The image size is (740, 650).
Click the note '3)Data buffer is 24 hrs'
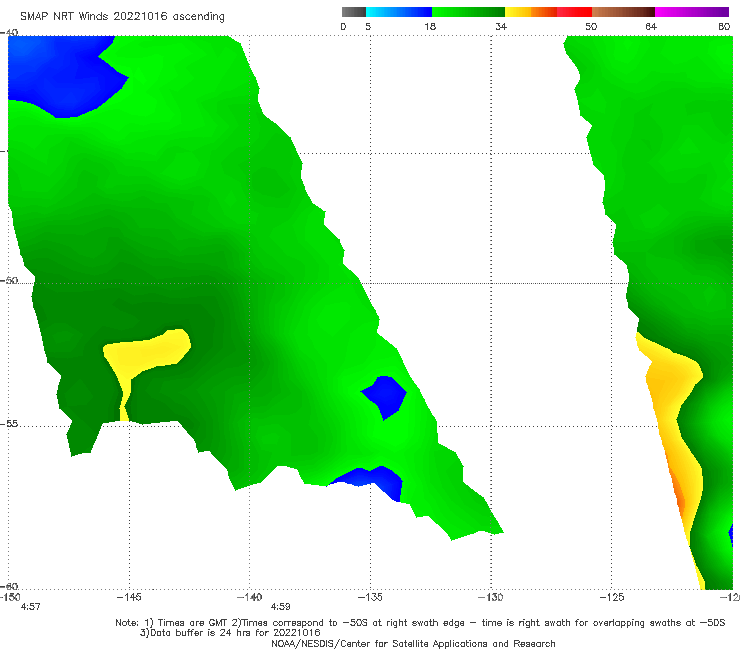pos(230,633)
